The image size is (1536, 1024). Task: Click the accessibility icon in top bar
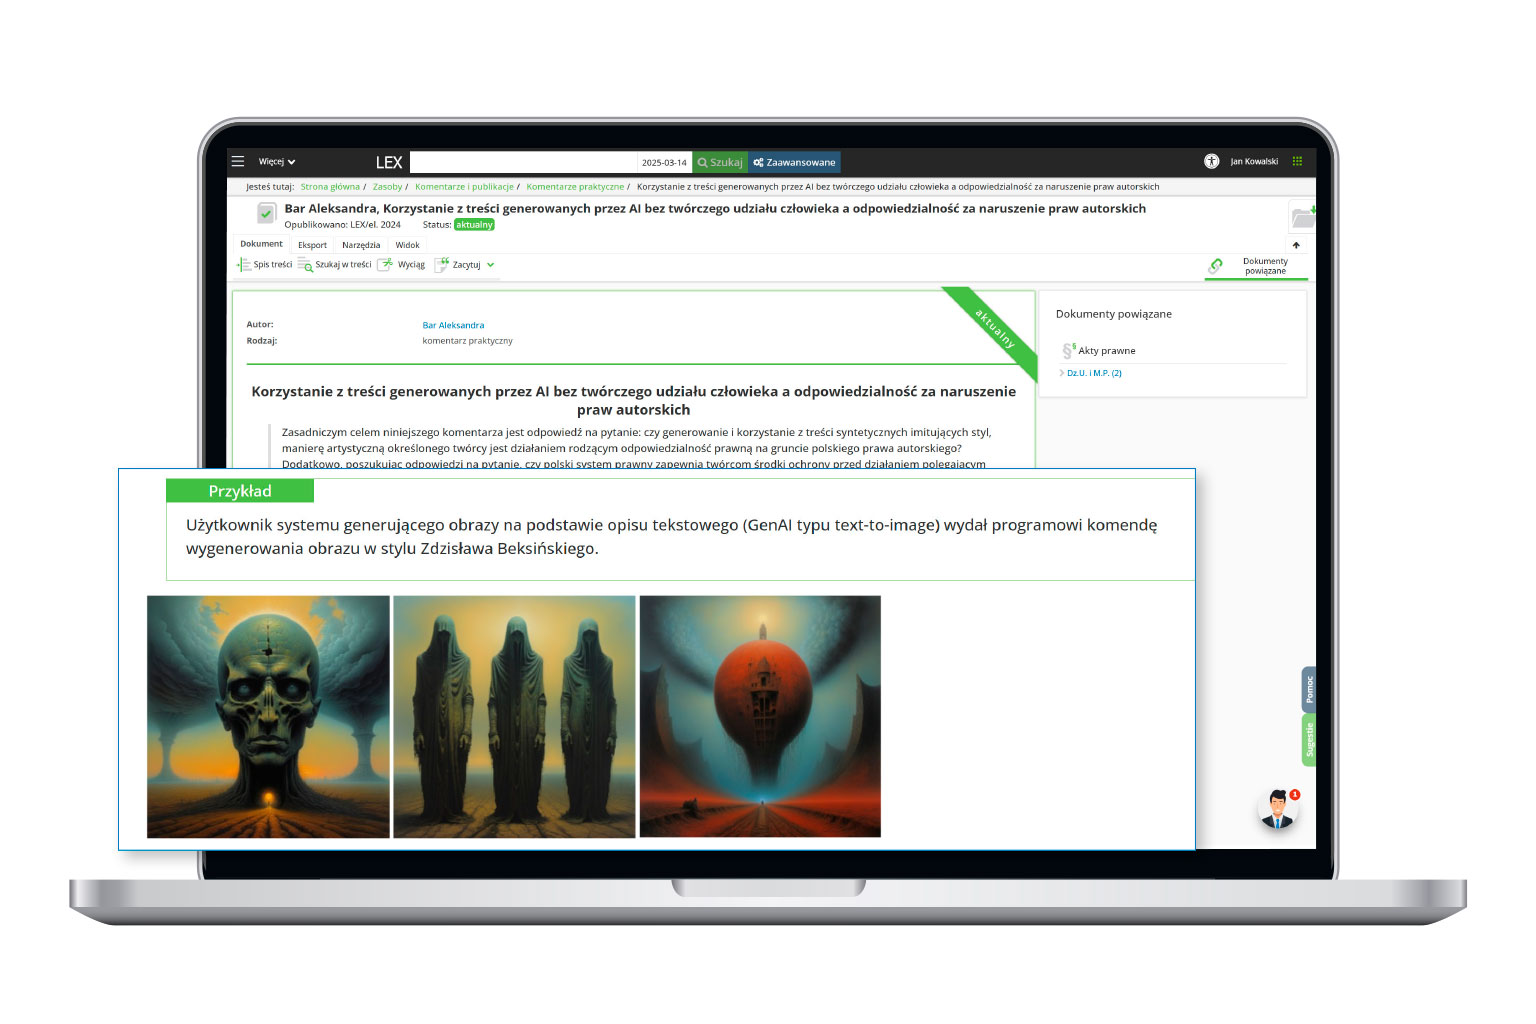pos(1211,161)
